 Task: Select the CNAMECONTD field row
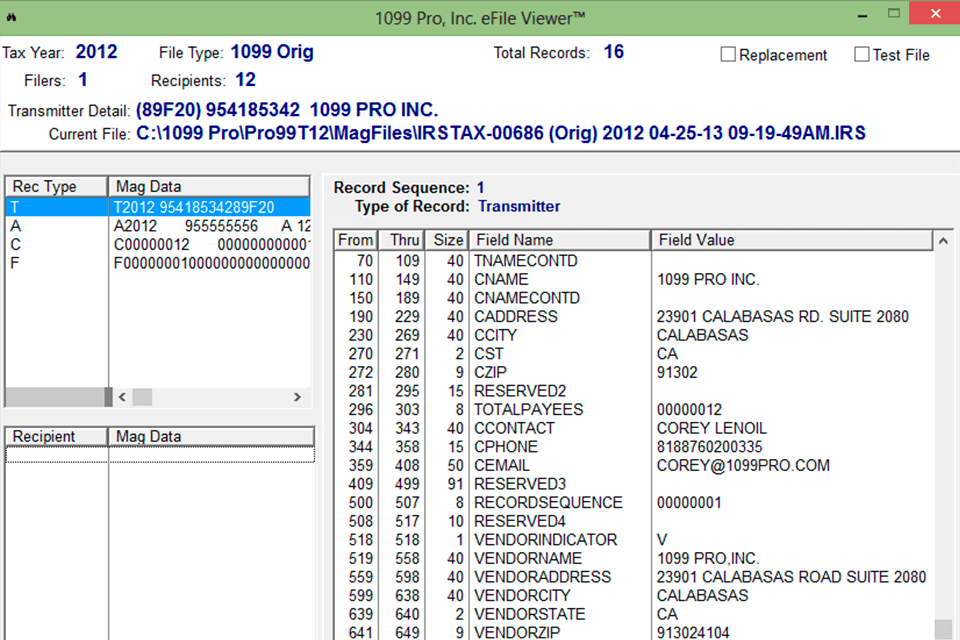[x=634, y=298]
